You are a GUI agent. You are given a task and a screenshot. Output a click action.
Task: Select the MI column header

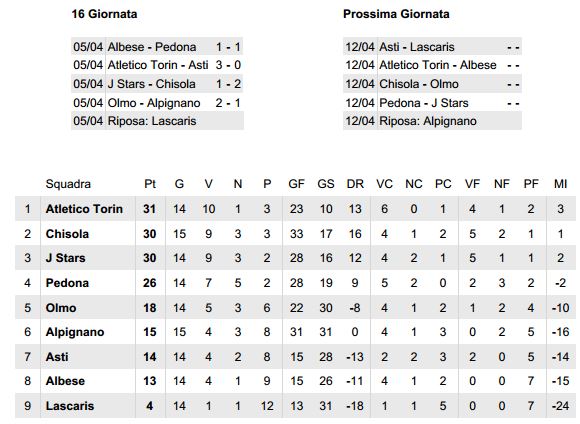tap(560, 184)
